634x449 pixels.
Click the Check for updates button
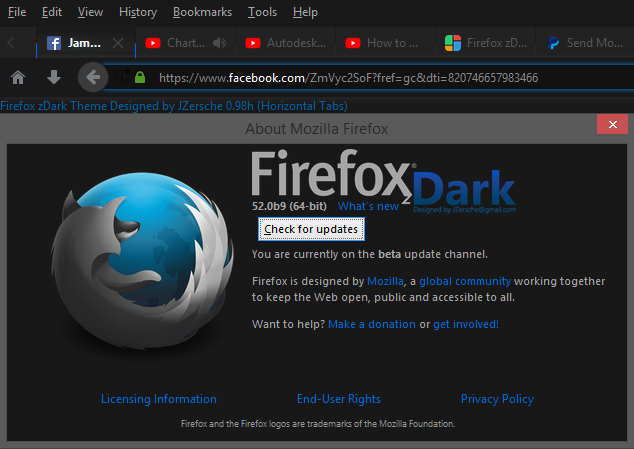(x=311, y=229)
